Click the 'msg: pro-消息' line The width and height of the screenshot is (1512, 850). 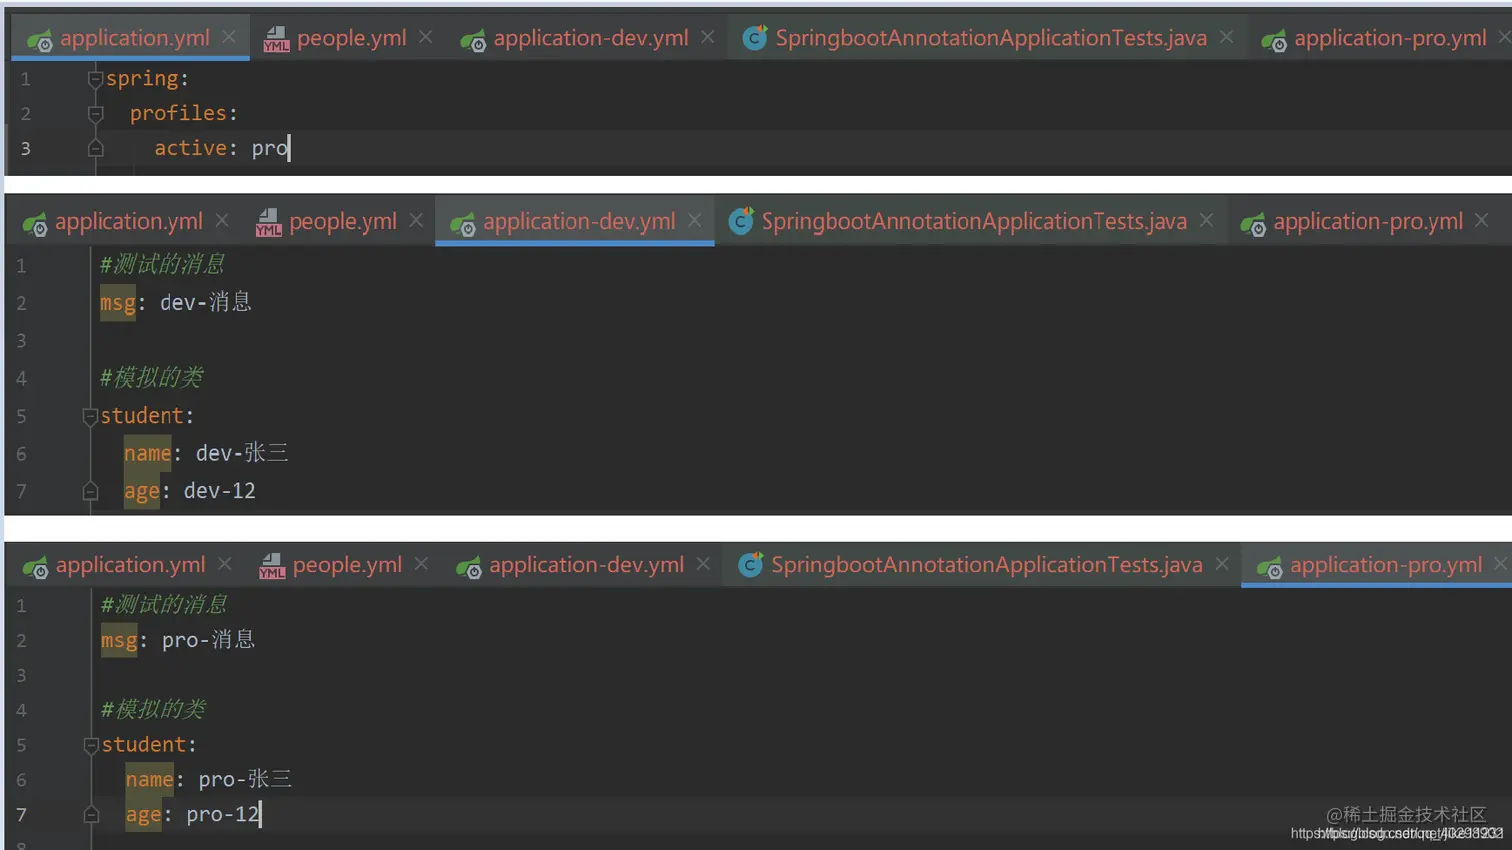pos(178,640)
